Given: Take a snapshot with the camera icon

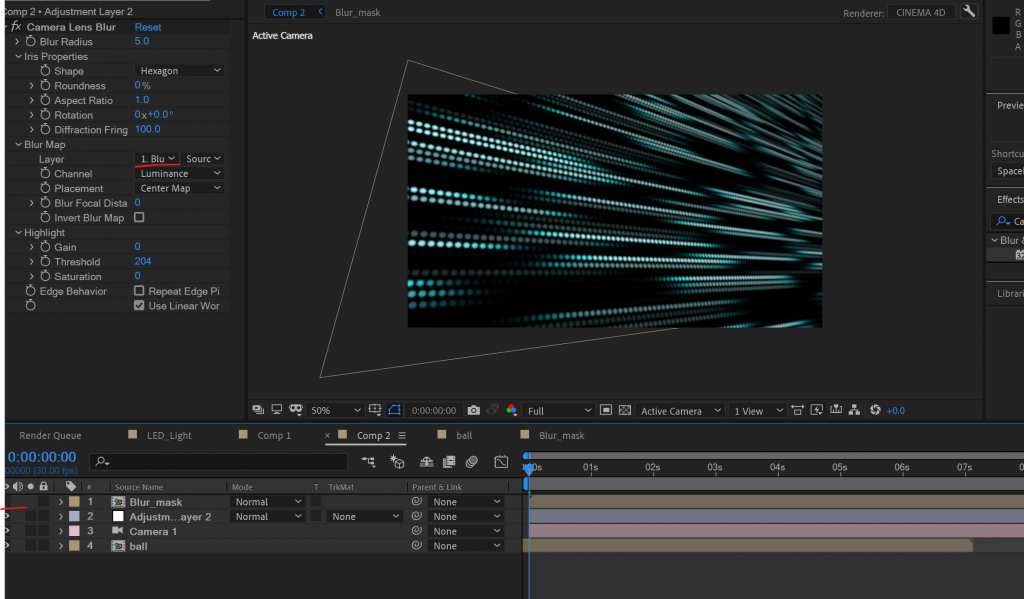Looking at the screenshot, I should click(x=474, y=411).
